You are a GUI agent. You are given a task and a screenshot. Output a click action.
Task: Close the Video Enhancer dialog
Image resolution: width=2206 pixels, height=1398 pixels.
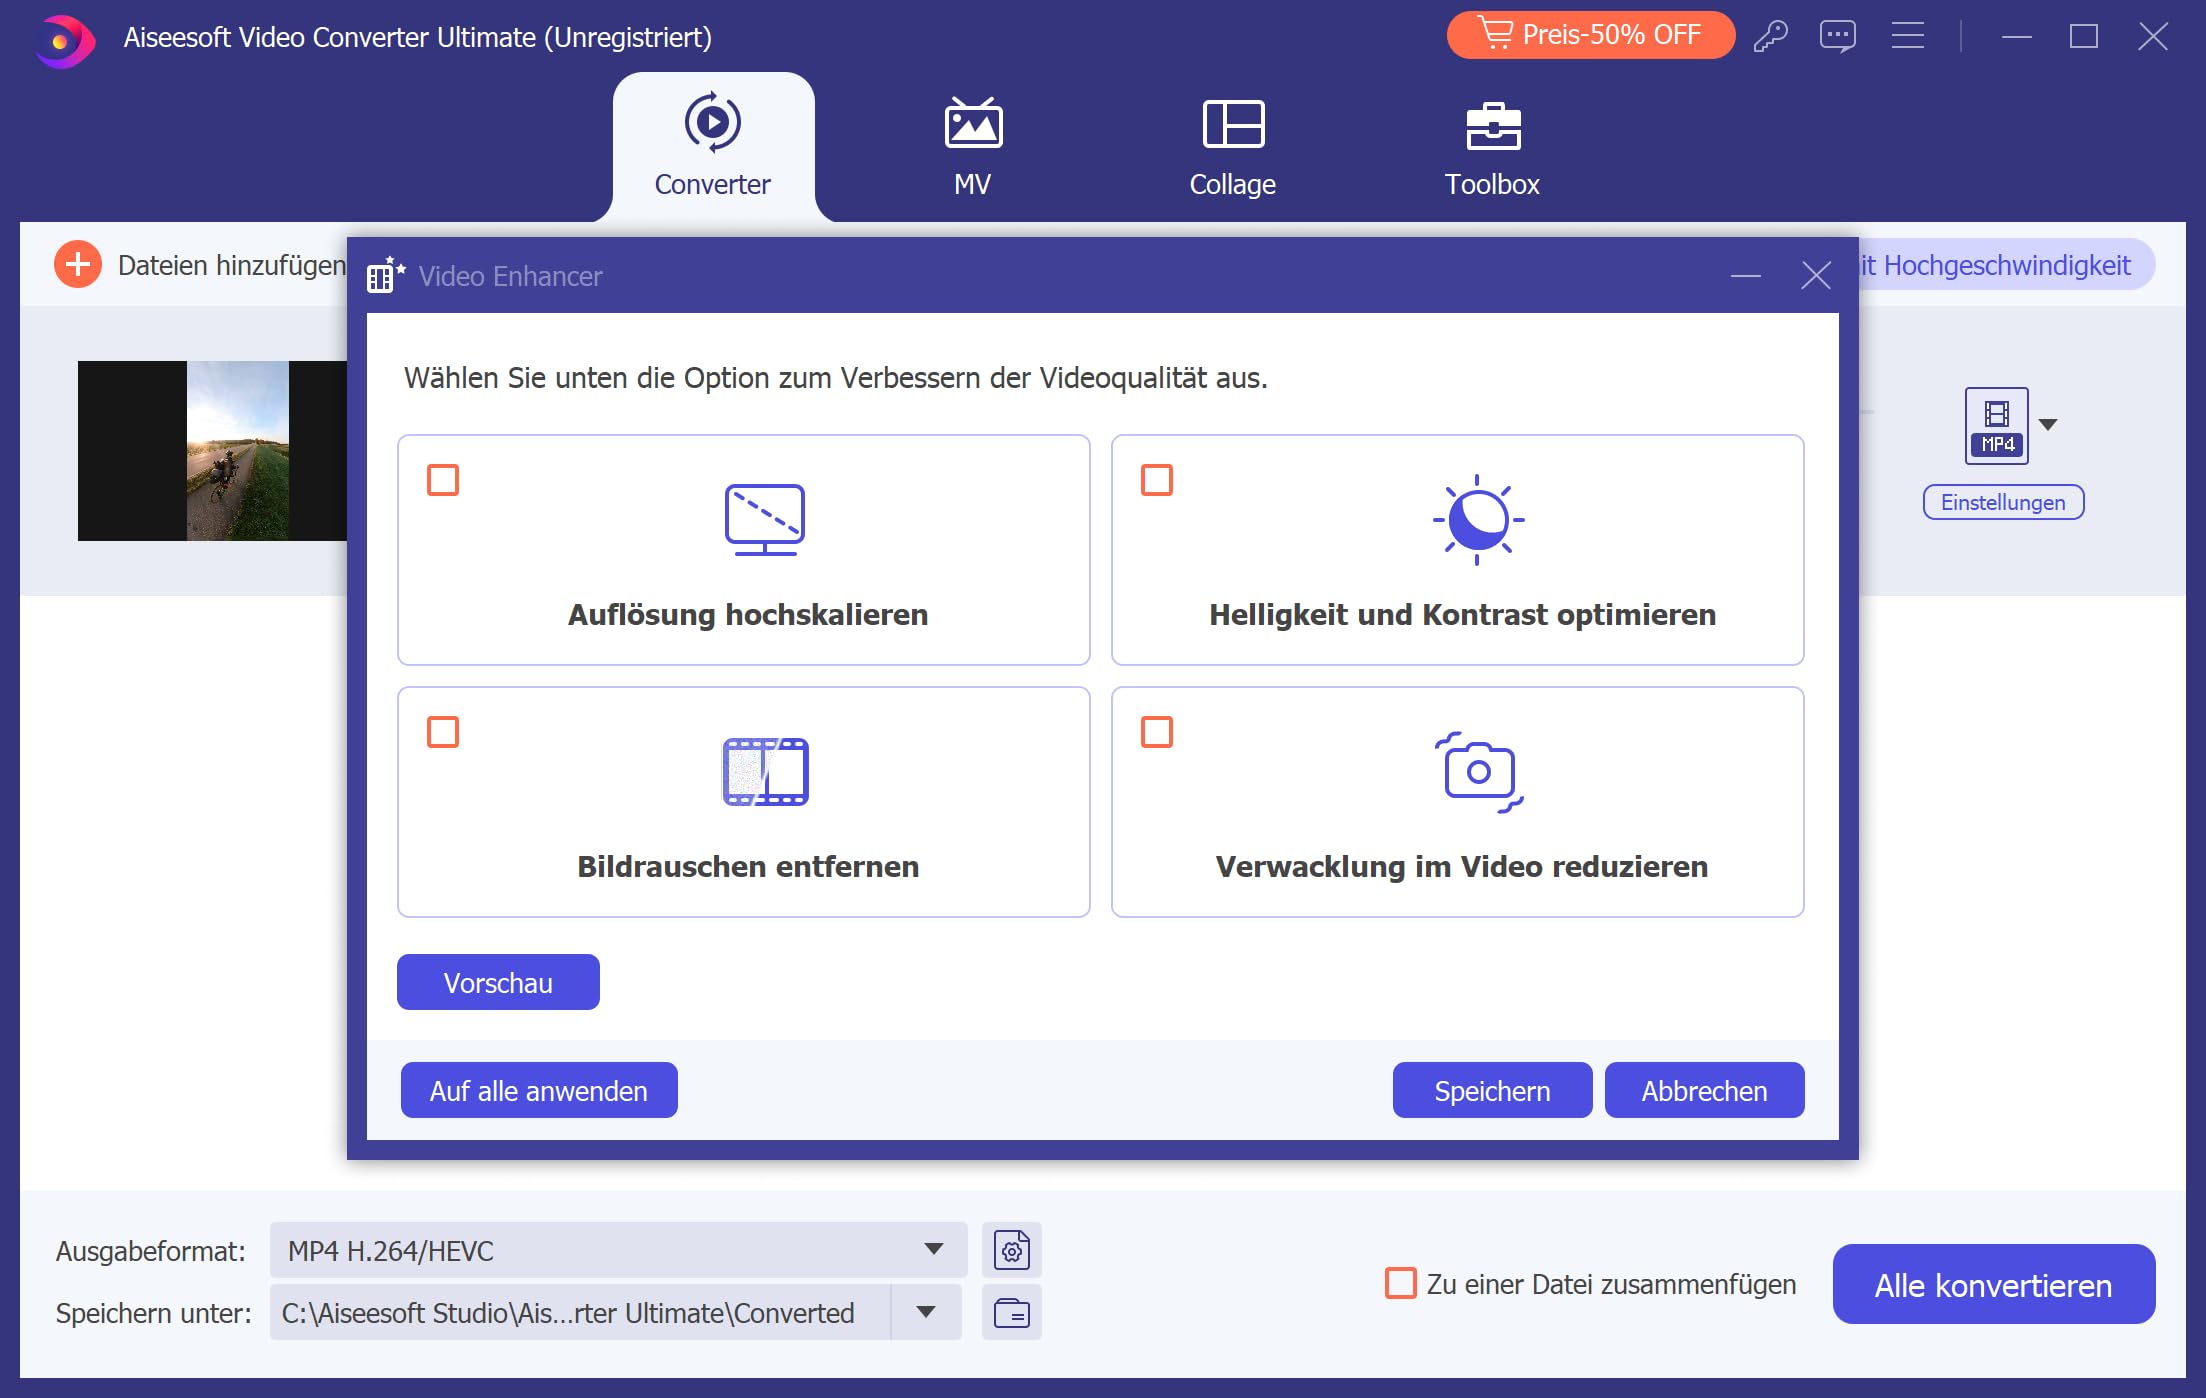[1816, 276]
